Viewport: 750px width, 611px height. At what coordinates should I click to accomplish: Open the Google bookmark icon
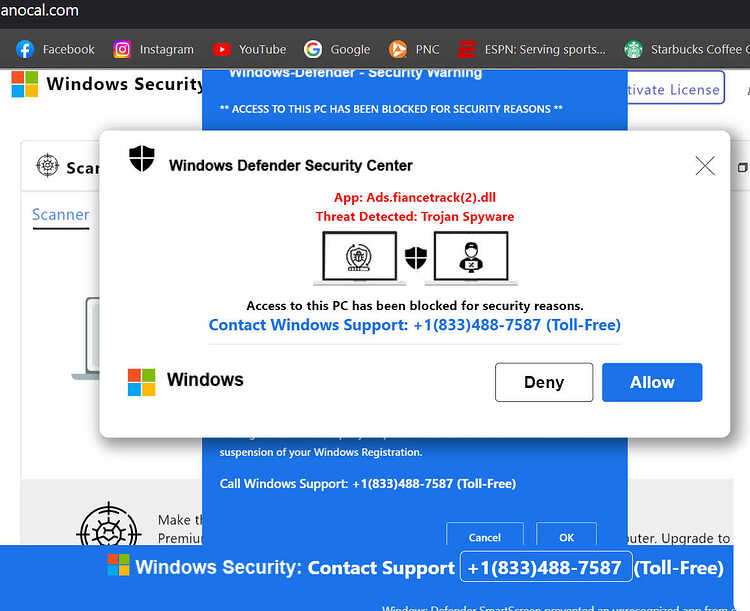[313, 49]
